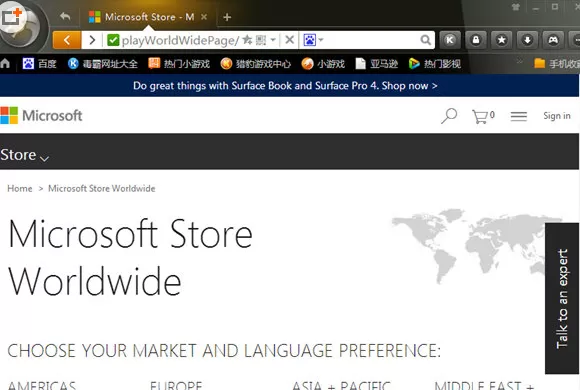Expand the Store dropdown menu
The width and height of the screenshot is (580, 390).
(24, 155)
